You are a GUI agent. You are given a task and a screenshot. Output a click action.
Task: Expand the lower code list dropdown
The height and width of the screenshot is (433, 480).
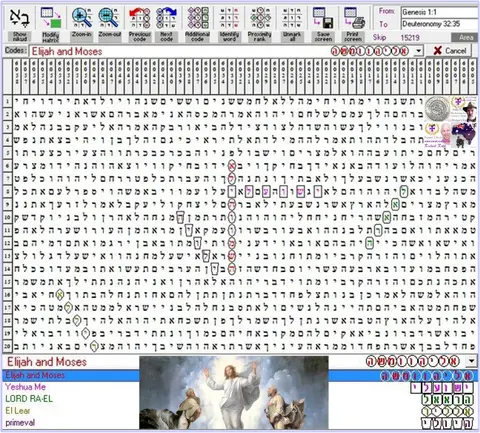[471, 361]
